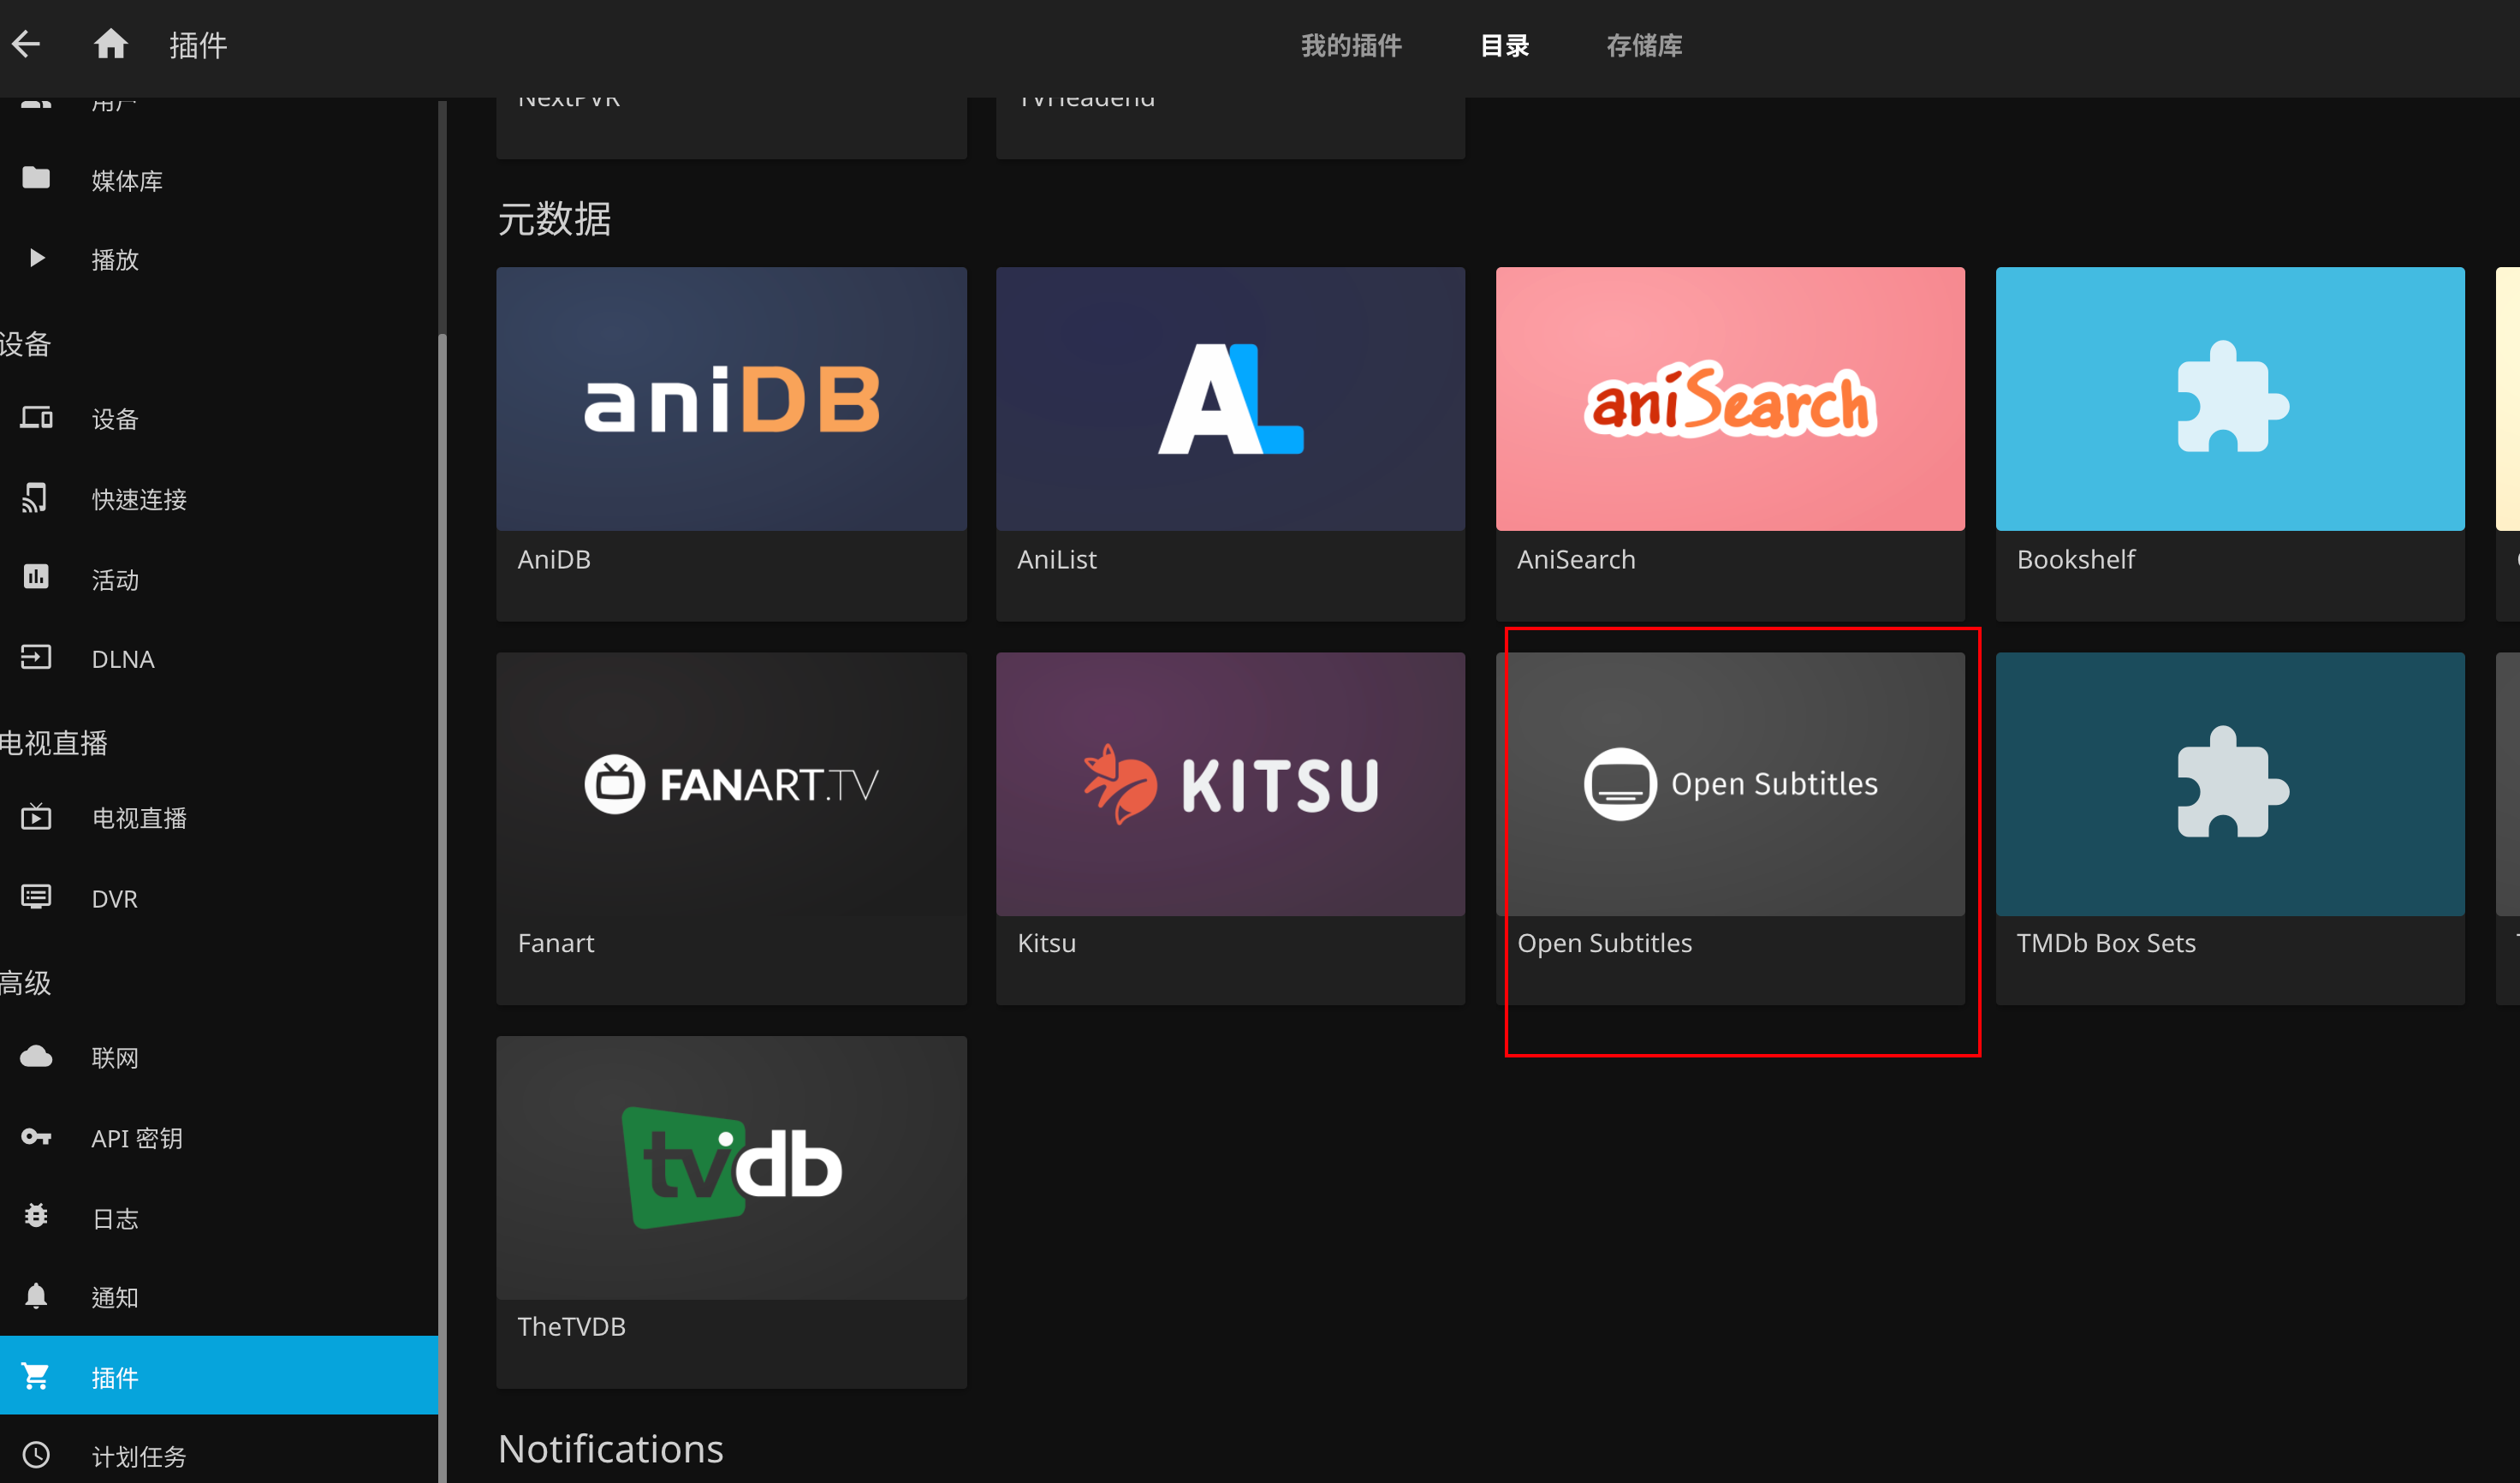Select the Open Subtitles plugin image
This screenshot has height=1483, width=2520.
tap(1730, 784)
